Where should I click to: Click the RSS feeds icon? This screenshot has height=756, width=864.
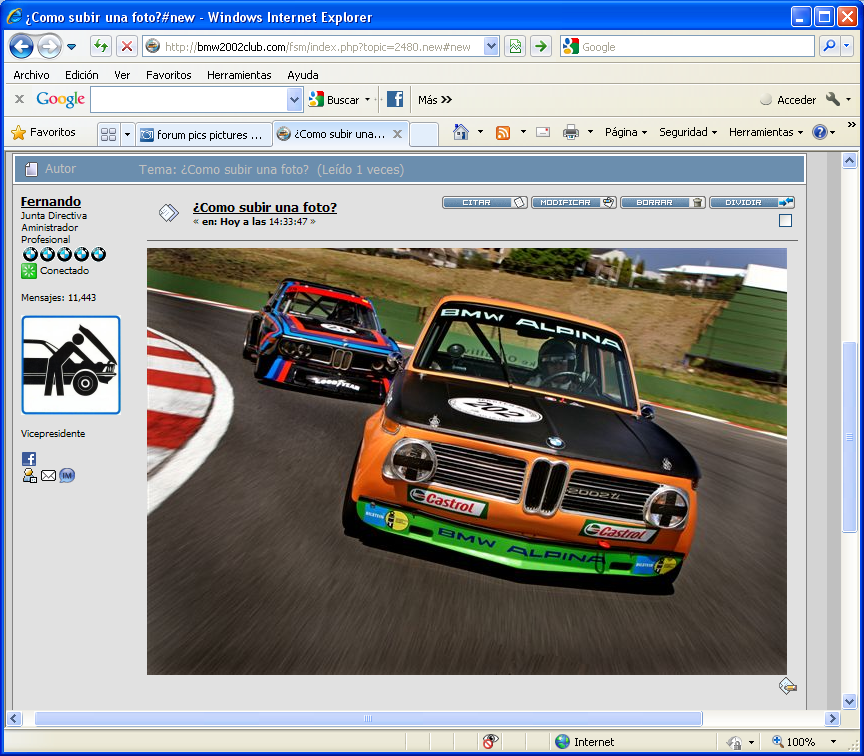pos(503,132)
